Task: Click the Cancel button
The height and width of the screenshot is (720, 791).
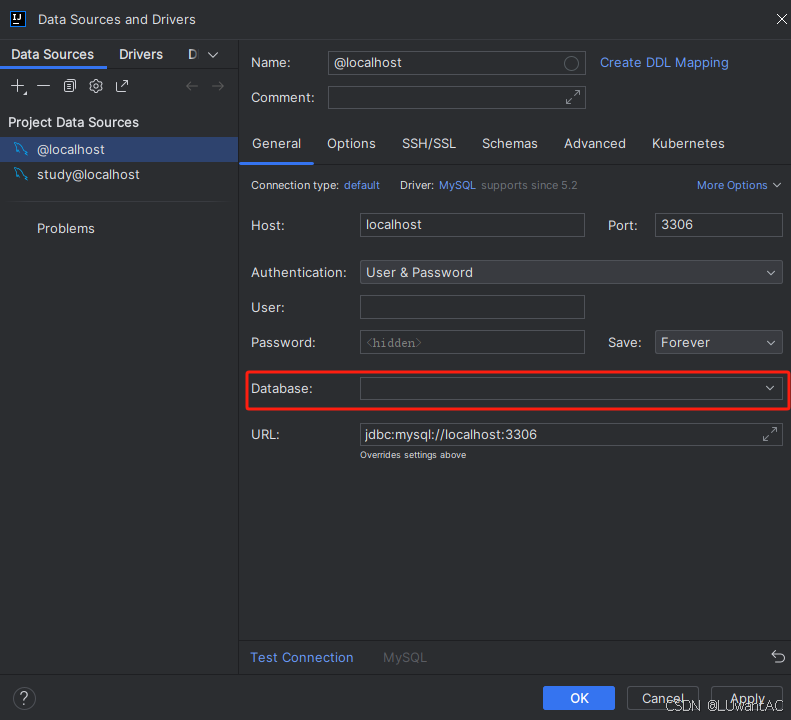Action: click(662, 698)
